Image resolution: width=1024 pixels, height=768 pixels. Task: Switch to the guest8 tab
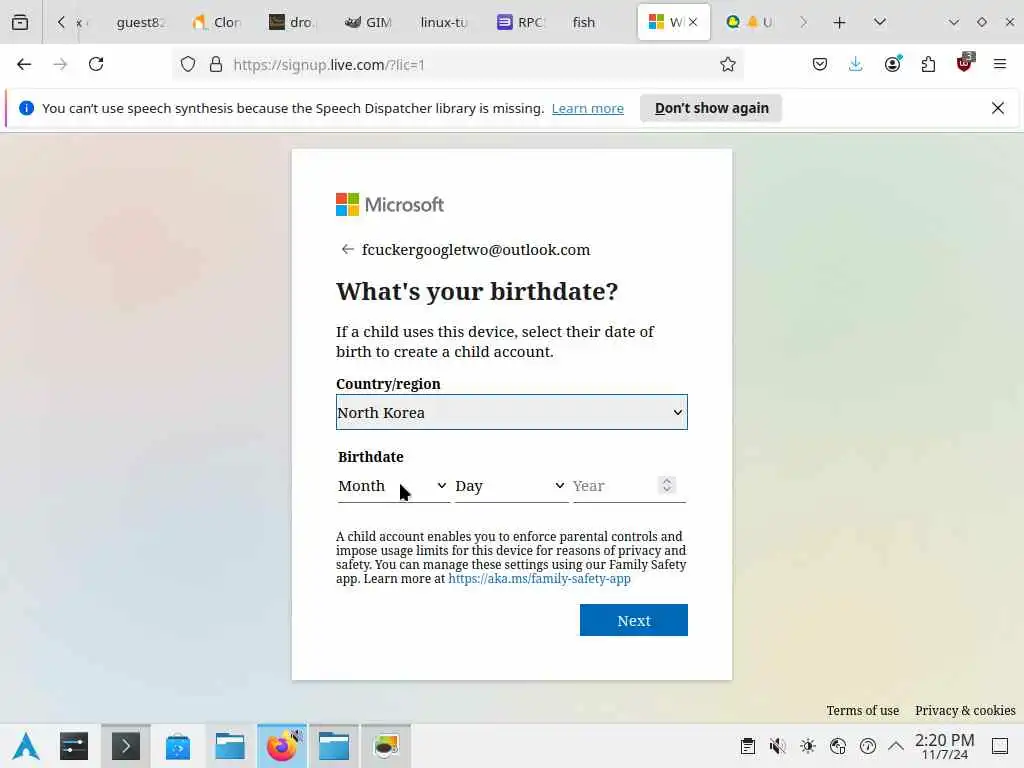[x=139, y=22]
